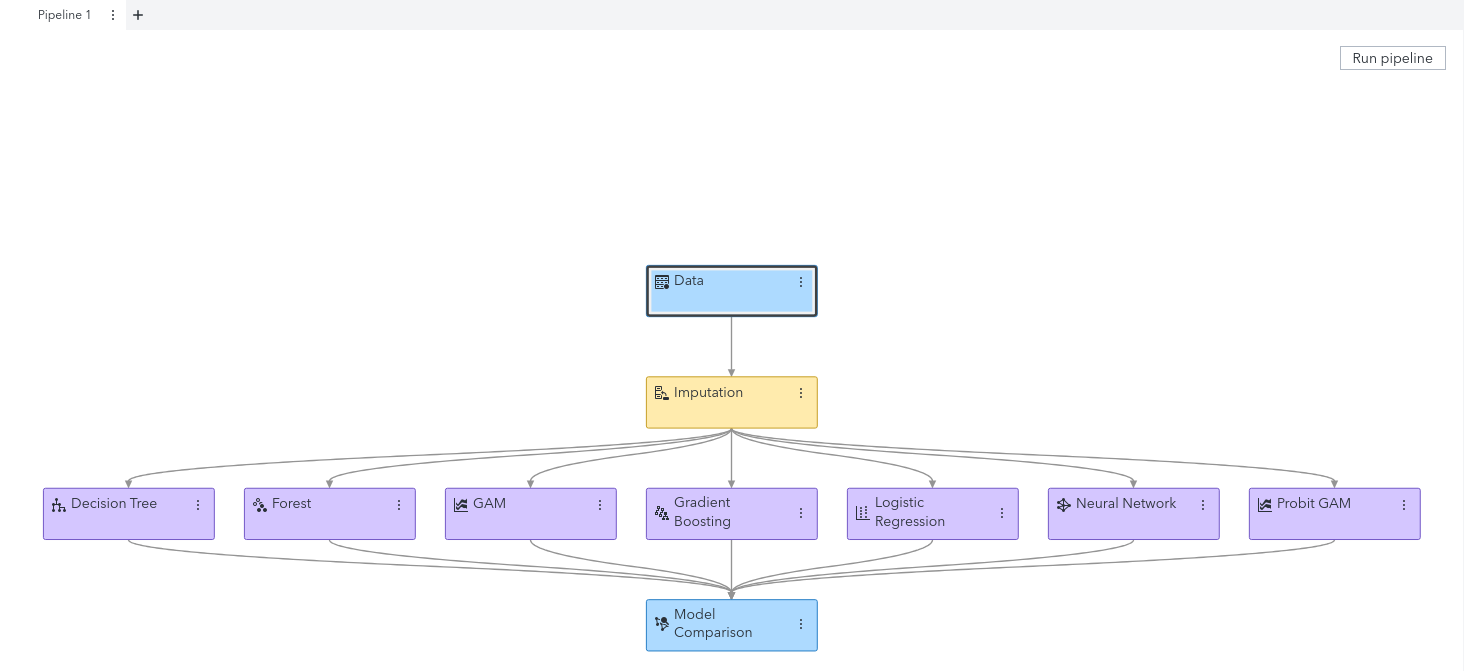Click the Model Comparison node icon
The image size is (1464, 671).
[x=661, y=624]
